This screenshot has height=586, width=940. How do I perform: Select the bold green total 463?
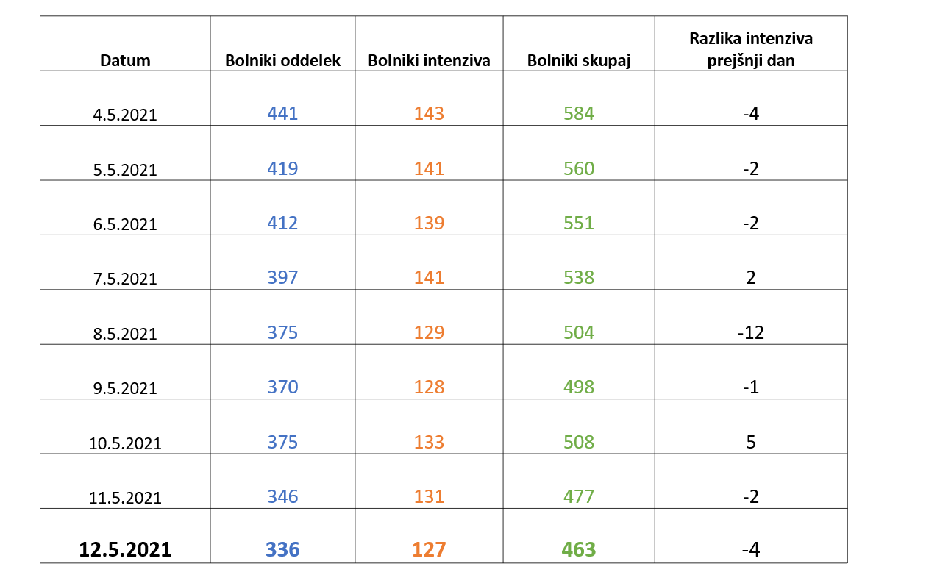pyautogui.click(x=579, y=549)
